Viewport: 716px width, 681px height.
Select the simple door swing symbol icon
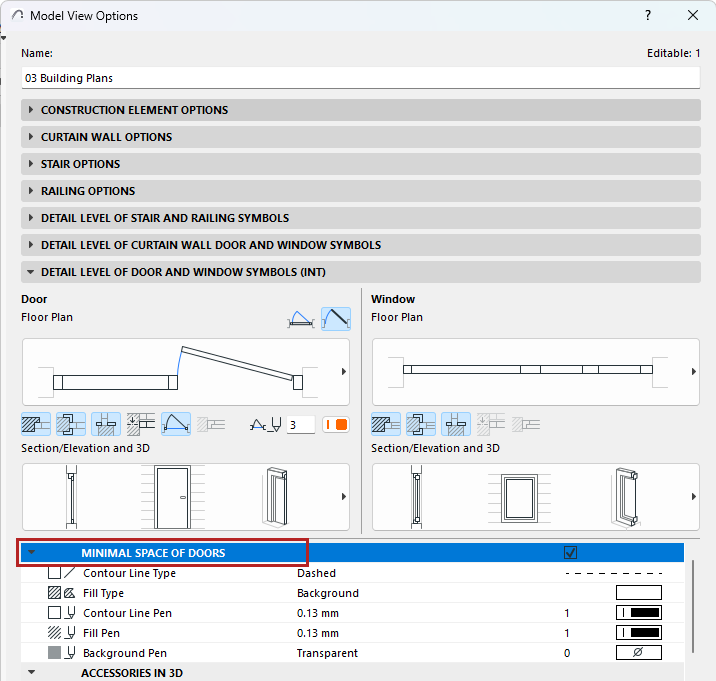click(301, 319)
